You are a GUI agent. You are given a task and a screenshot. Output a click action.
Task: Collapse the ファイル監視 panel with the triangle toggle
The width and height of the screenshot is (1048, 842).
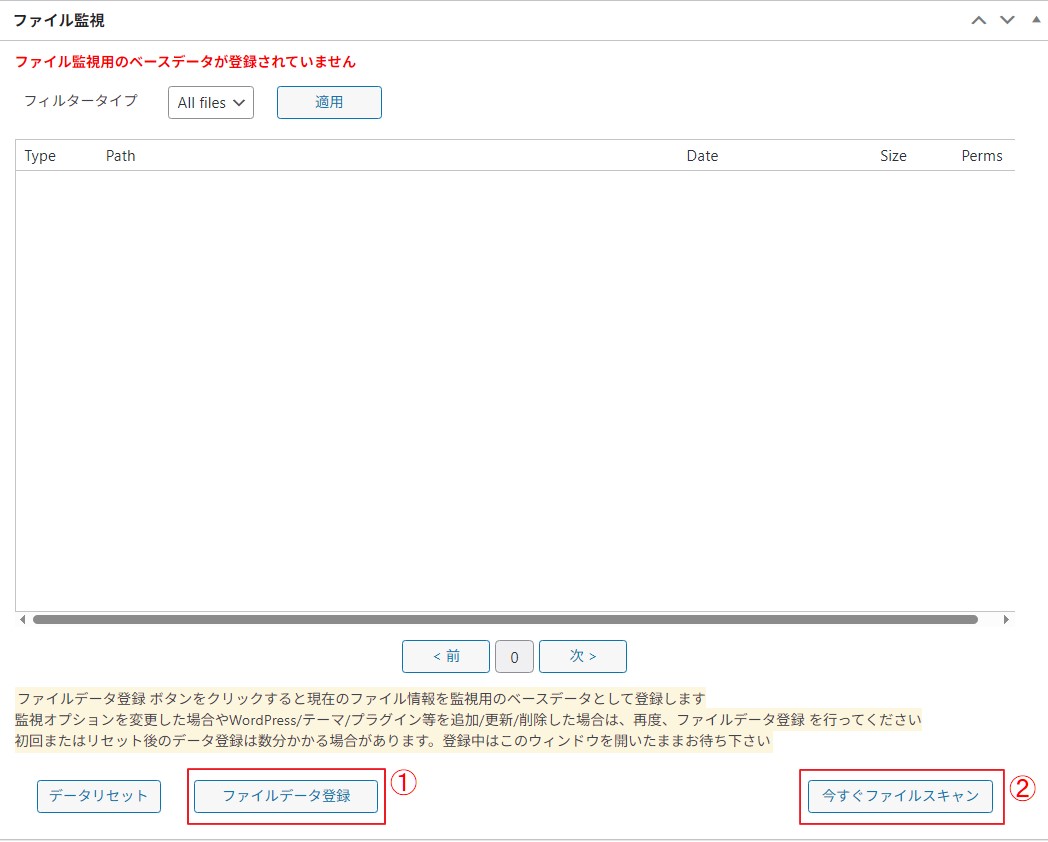pyautogui.click(x=1035, y=20)
